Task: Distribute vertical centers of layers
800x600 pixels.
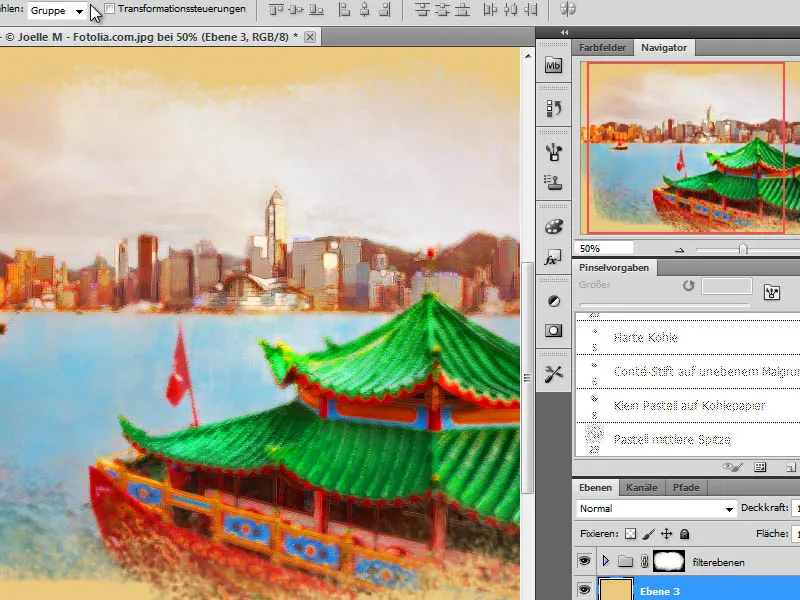Action: pyautogui.click(x=442, y=9)
